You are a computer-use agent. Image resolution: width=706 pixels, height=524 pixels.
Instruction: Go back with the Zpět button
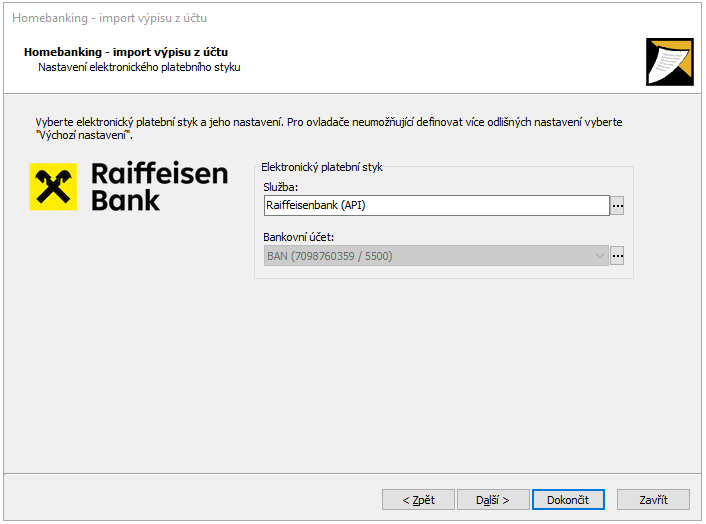(x=418, y=500)
